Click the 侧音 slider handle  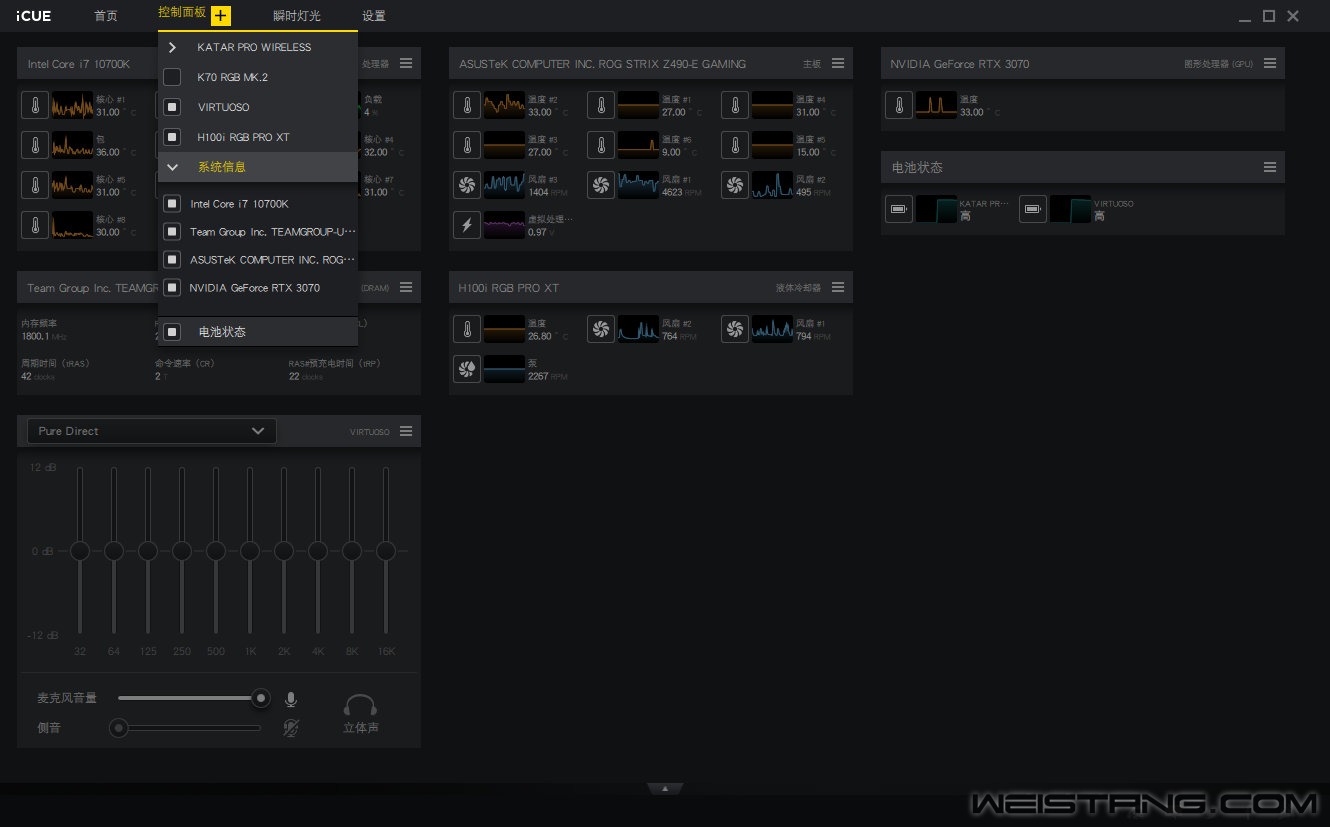[119, 728]
